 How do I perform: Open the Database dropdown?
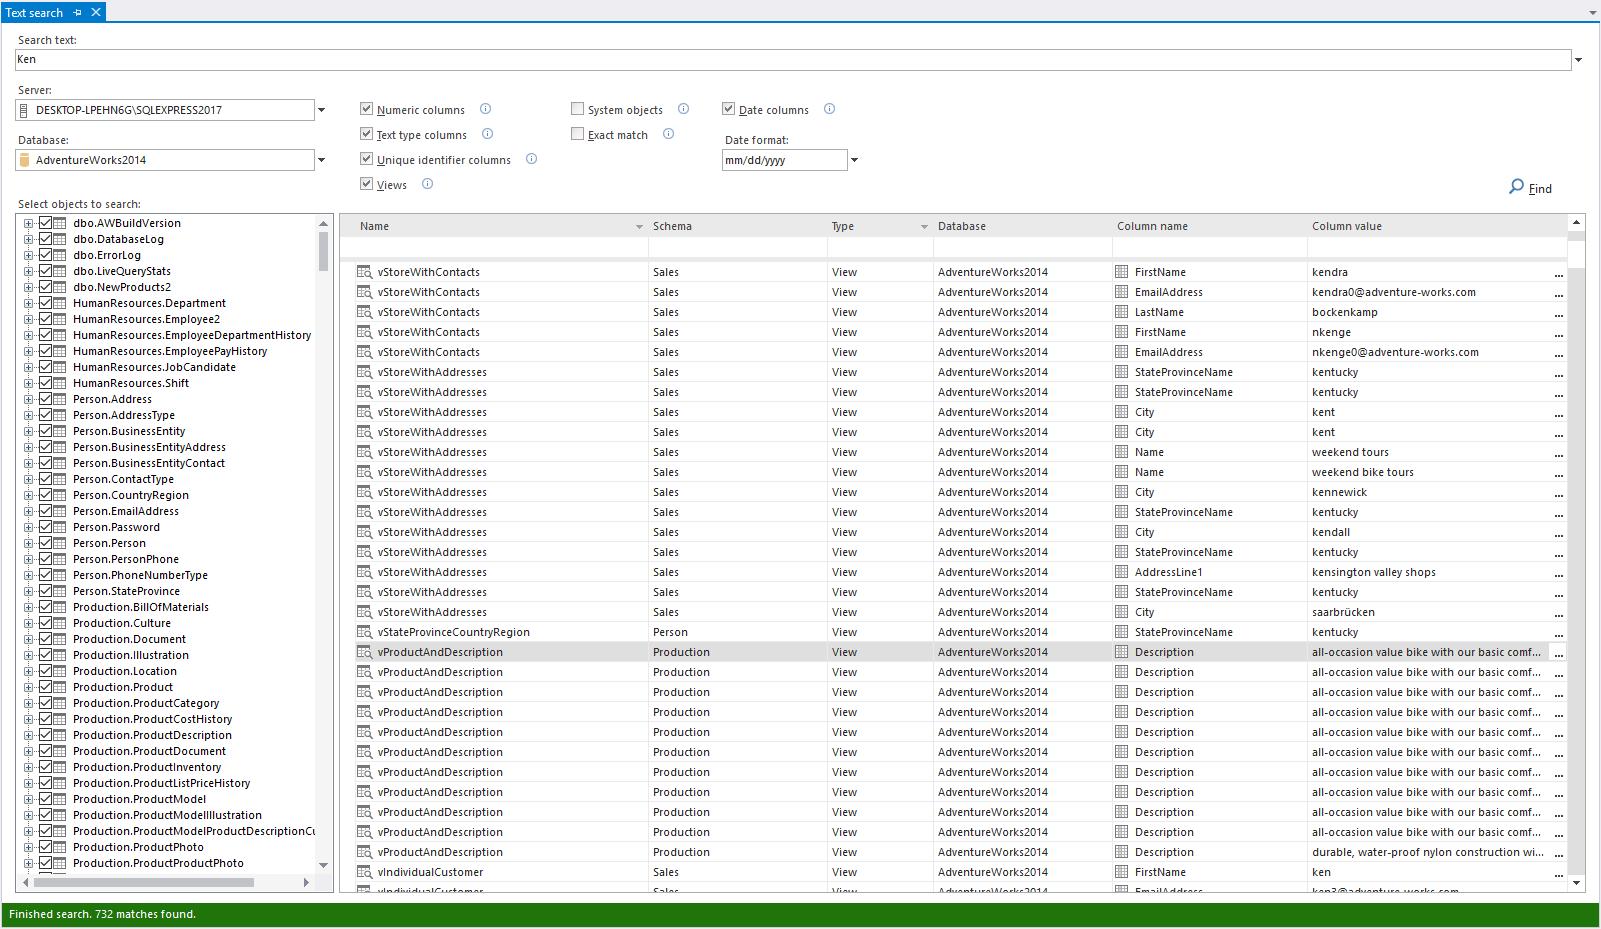point(322,160)
